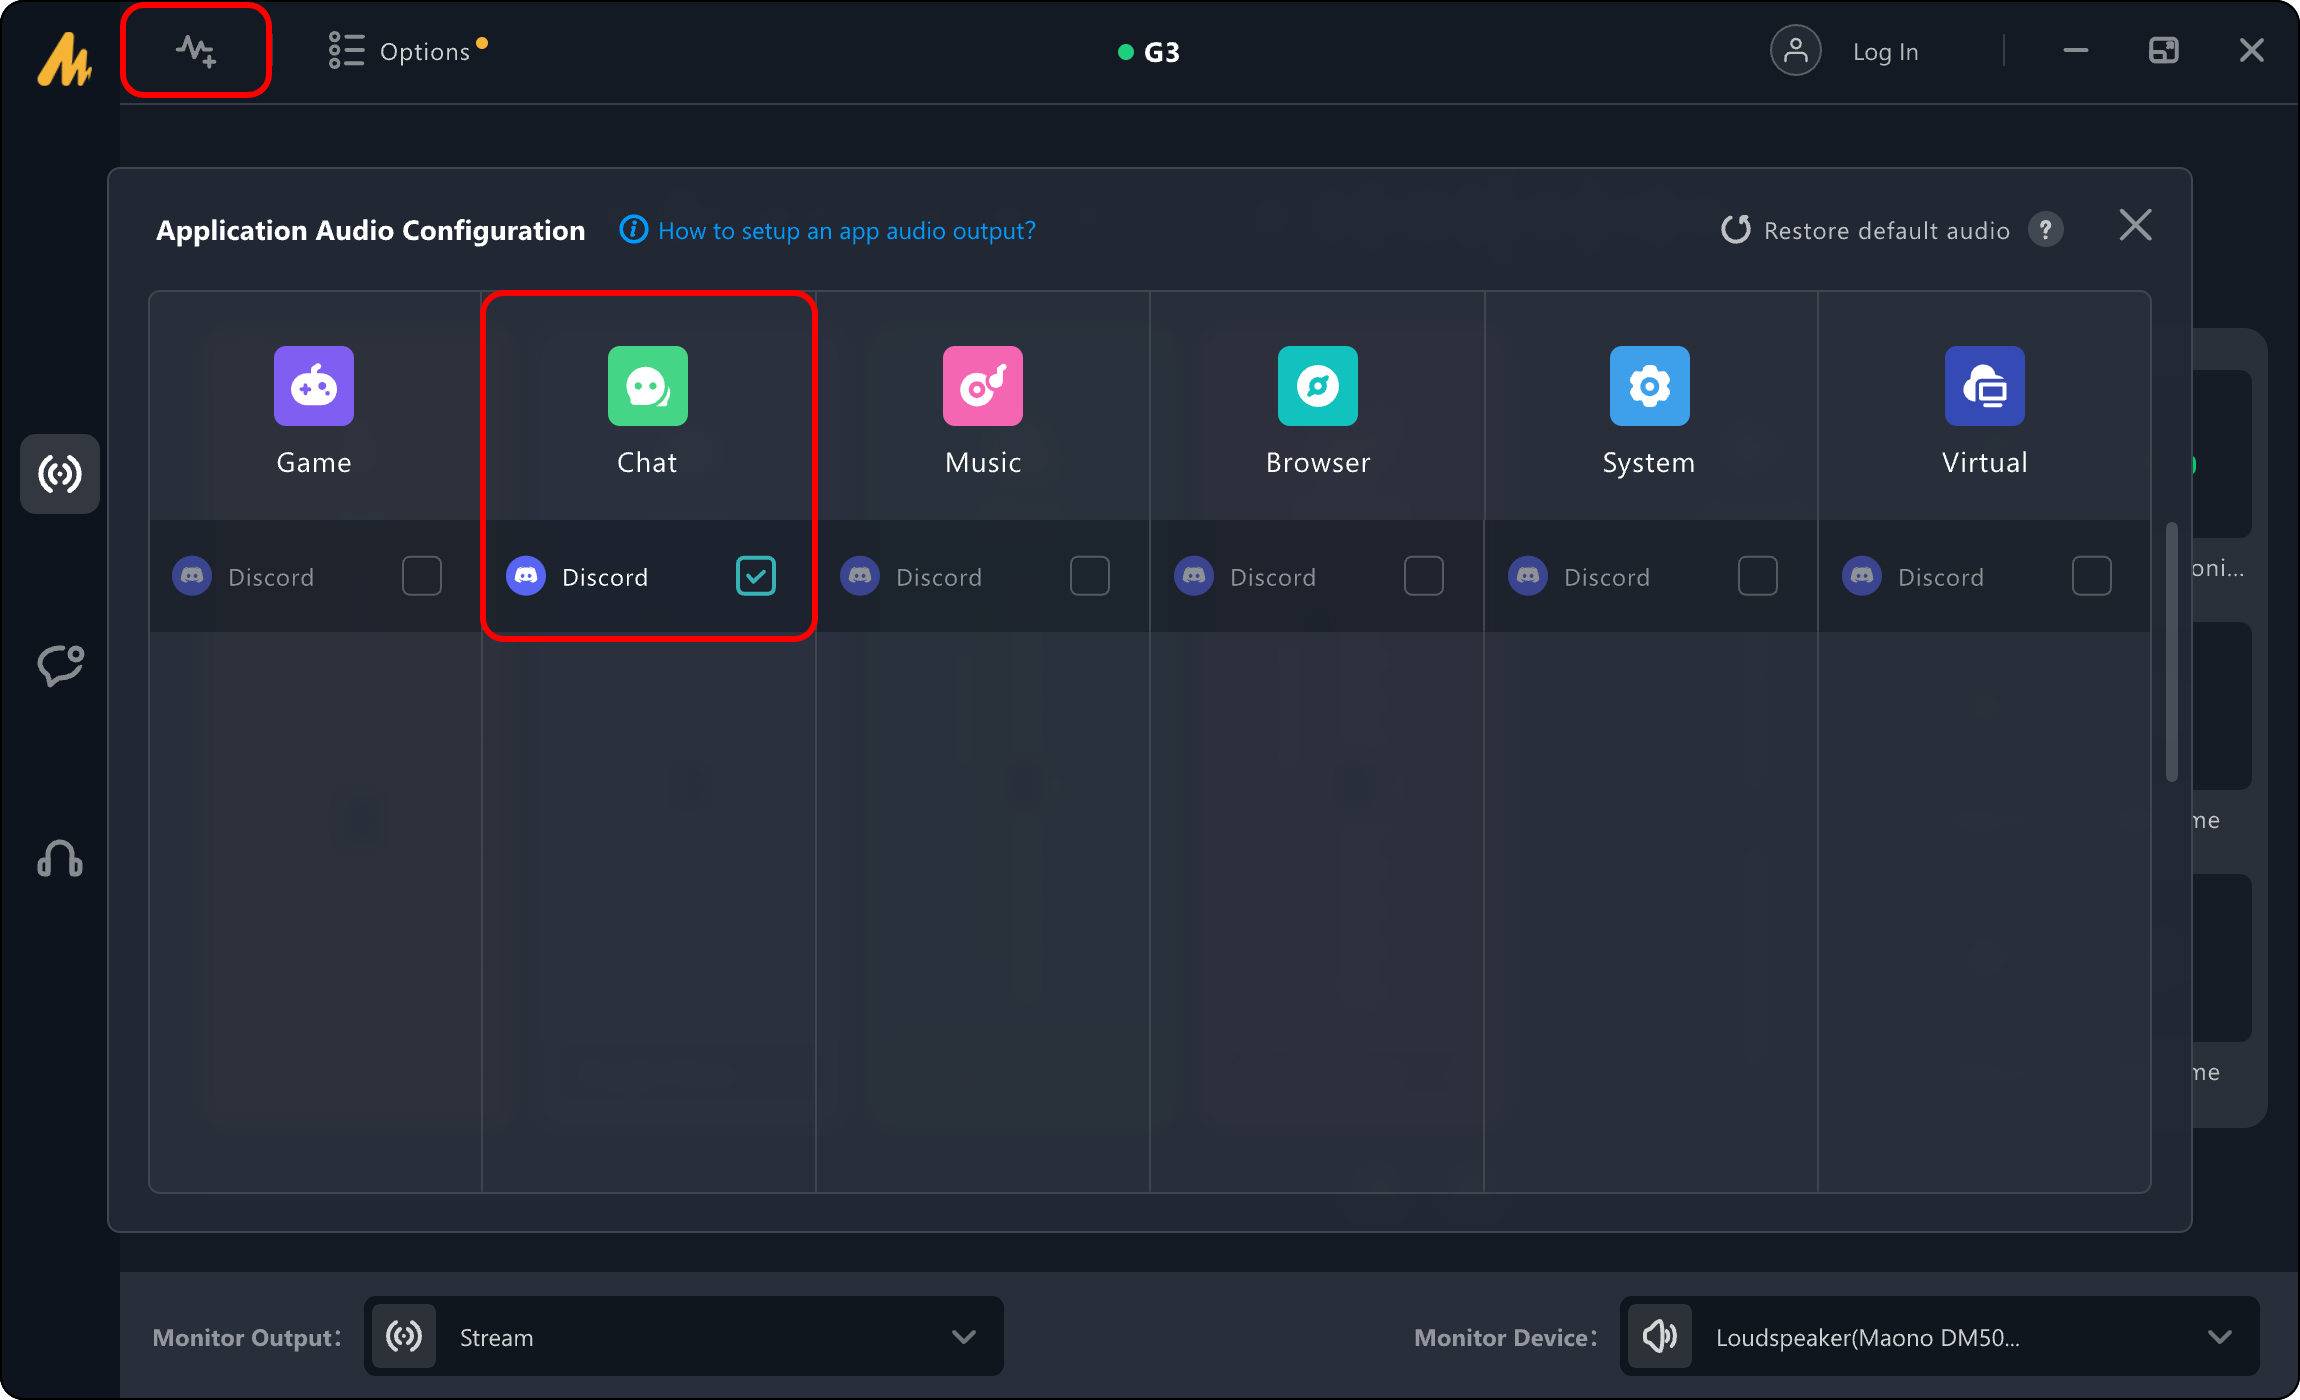Click Discord app icon in Music column

click(860, 576)
